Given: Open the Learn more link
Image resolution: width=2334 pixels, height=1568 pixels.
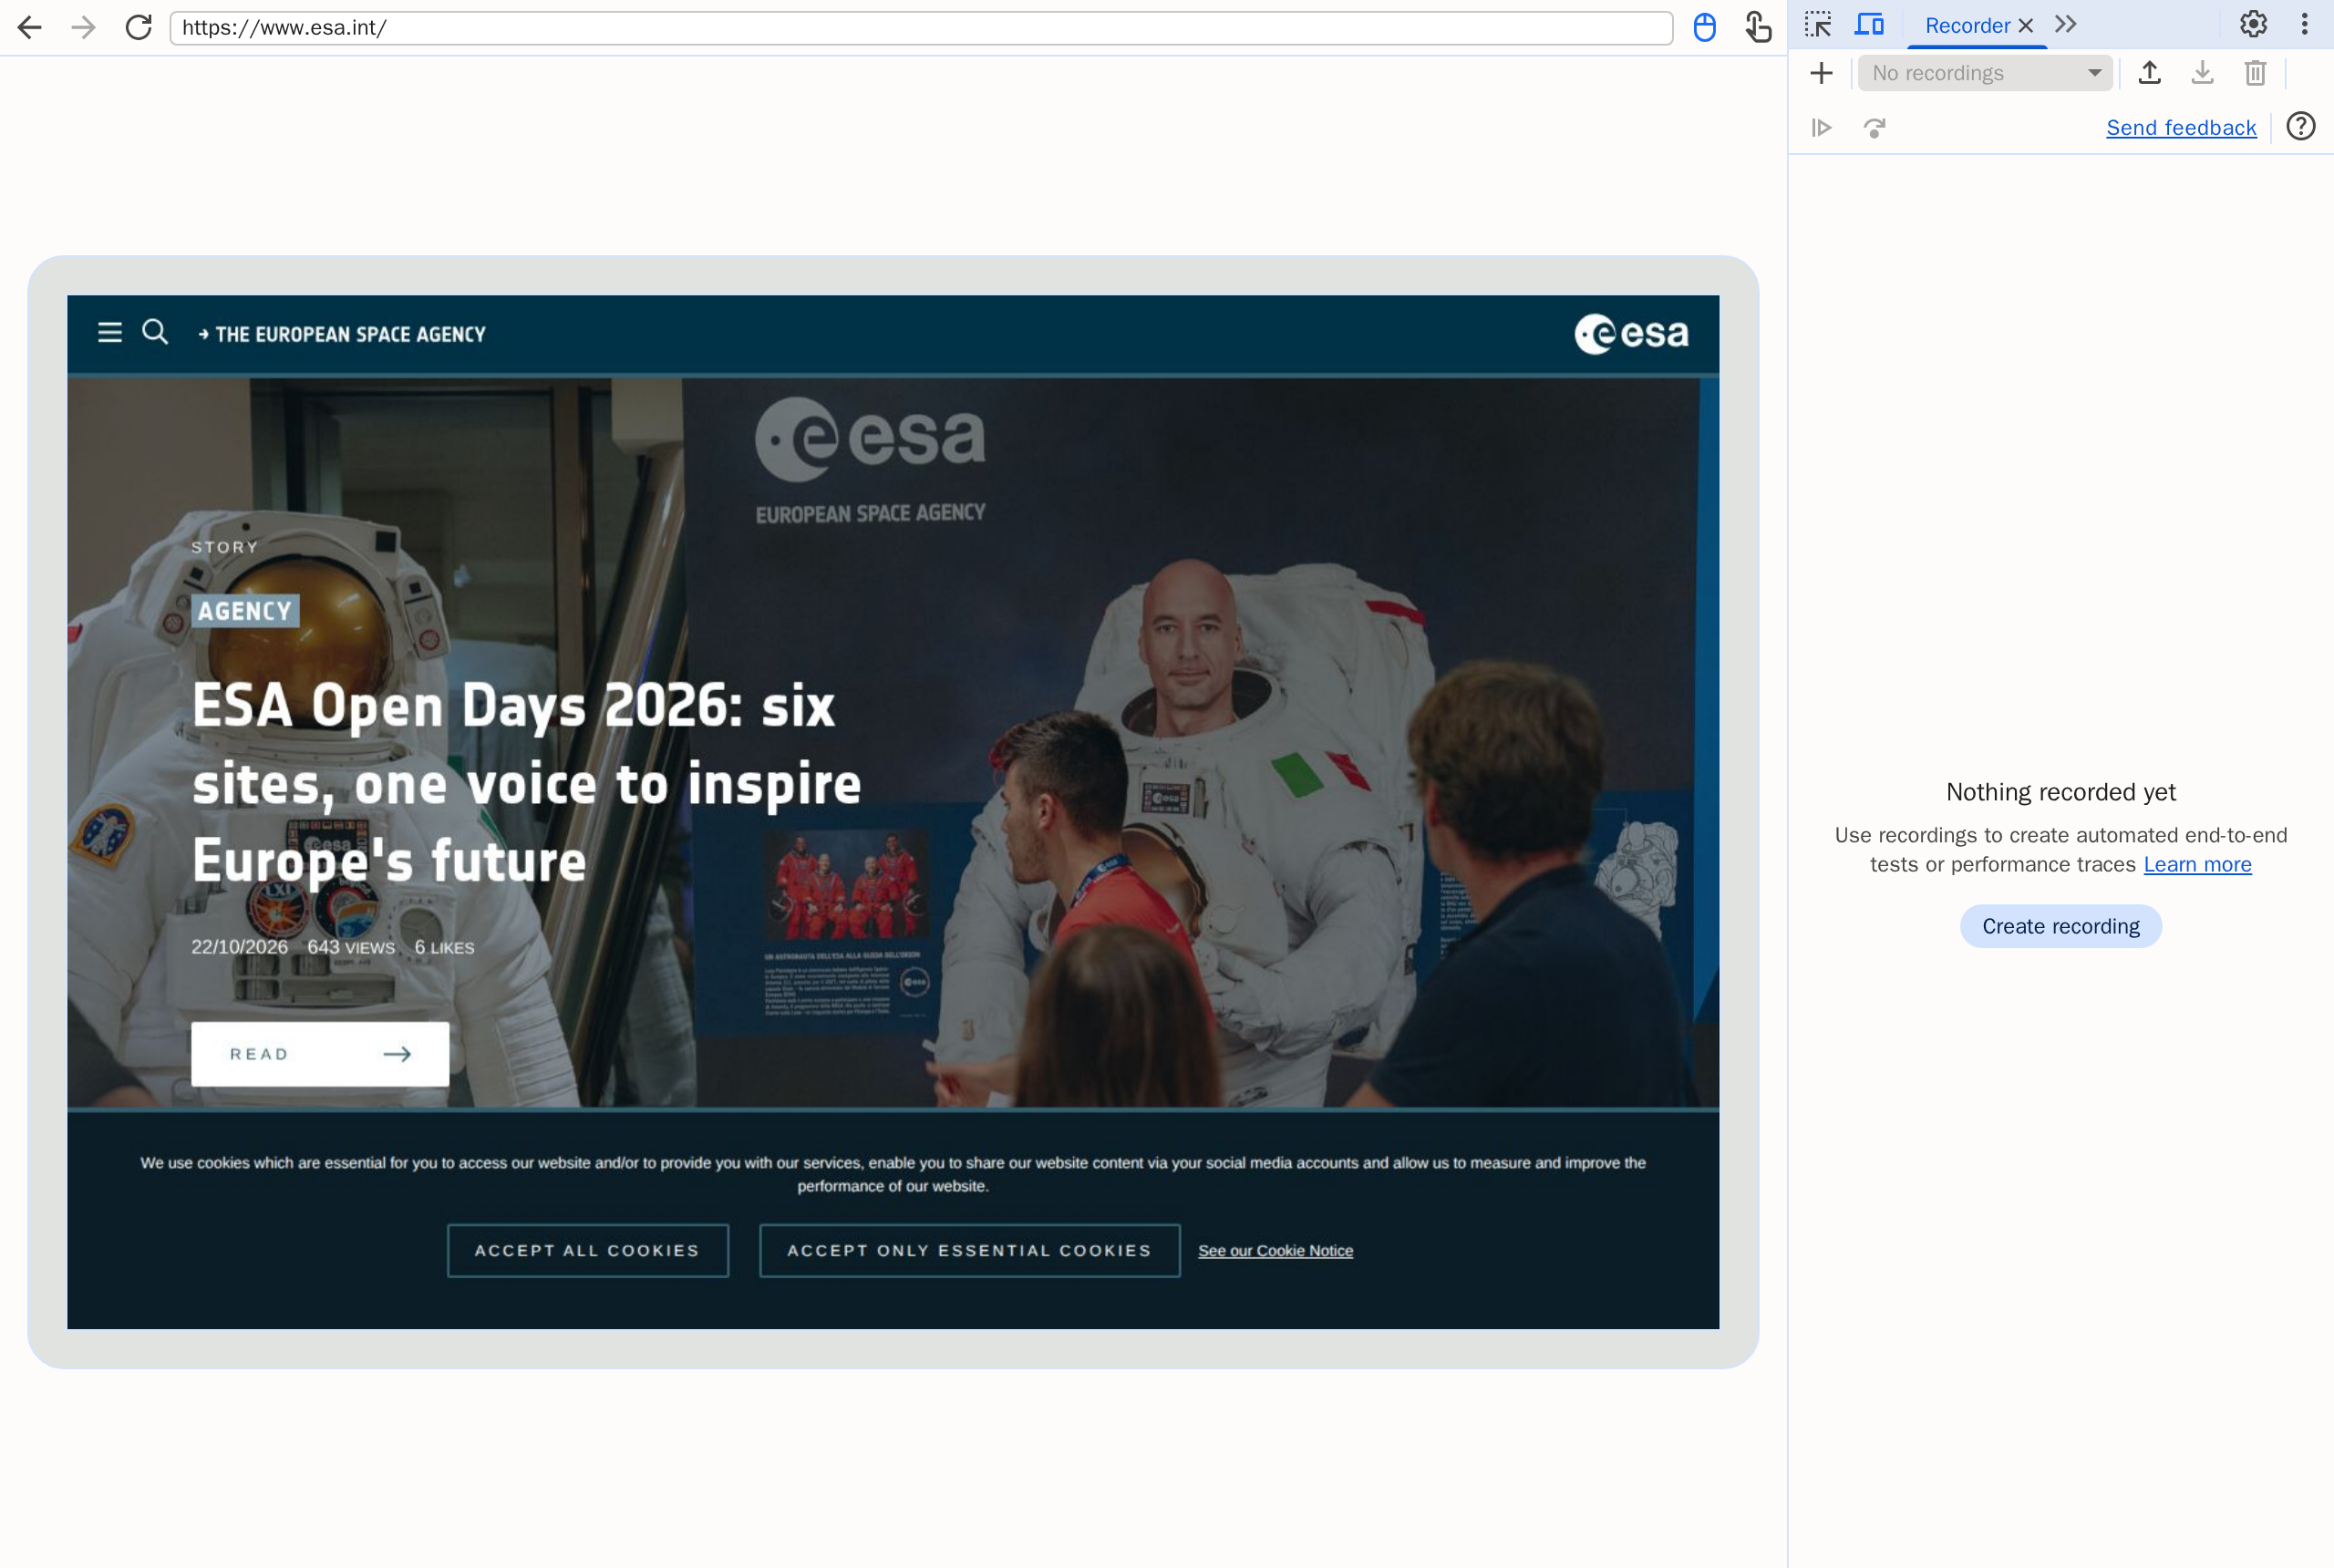Looking at the screenshot, I should pos(2197,864).
